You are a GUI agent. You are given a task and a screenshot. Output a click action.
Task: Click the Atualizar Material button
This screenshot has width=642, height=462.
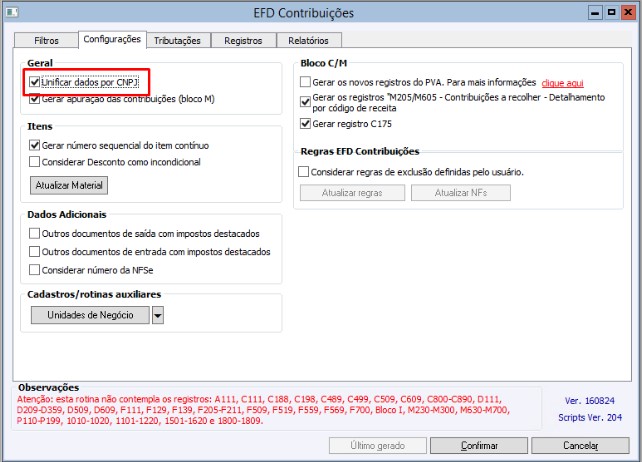[69, 185]
